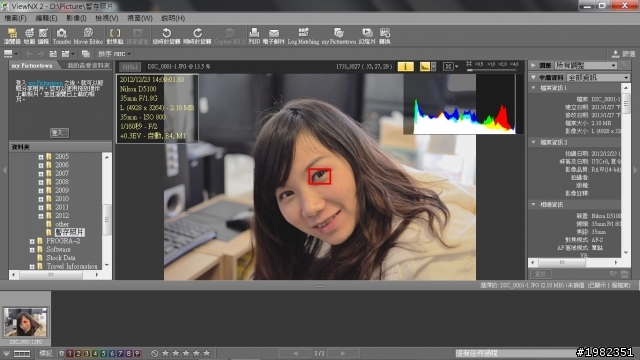Open the view mode dropdown
640x360 pixels.
11,54
